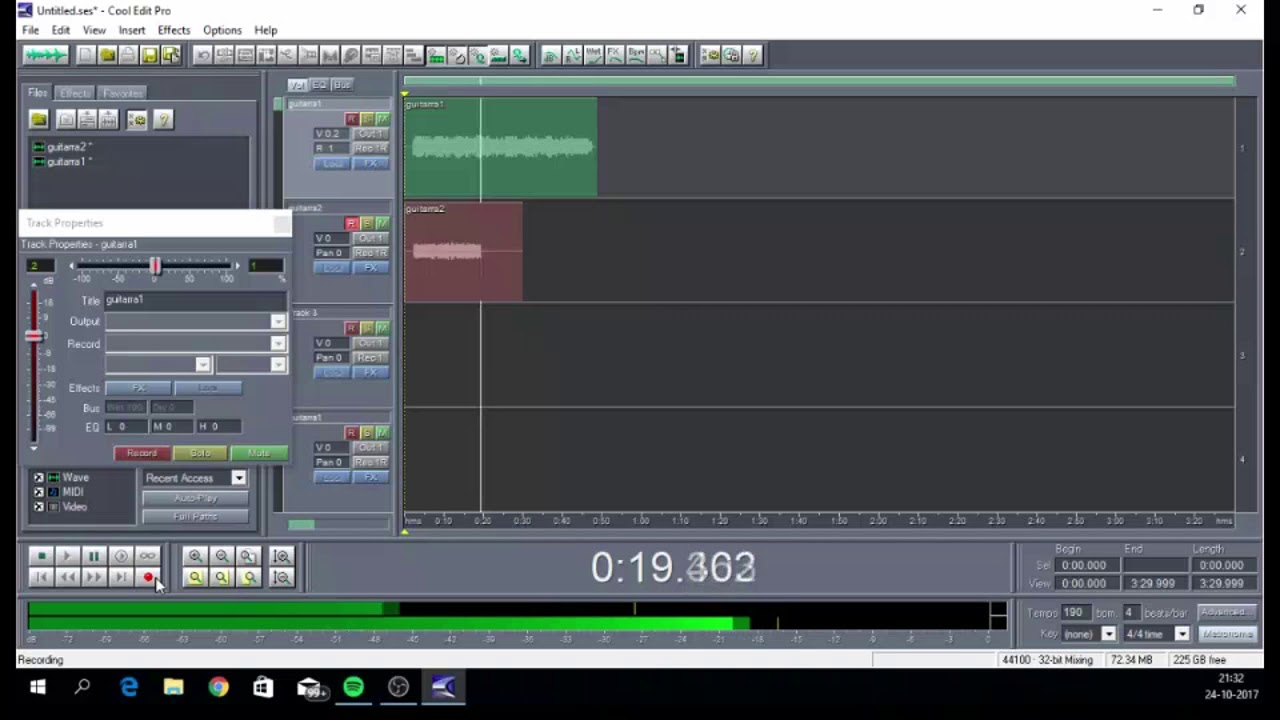Screen dimensions: 1280x720
Task: Open Spotify from the Windows taskbar
Action: [x=353, y=687]
